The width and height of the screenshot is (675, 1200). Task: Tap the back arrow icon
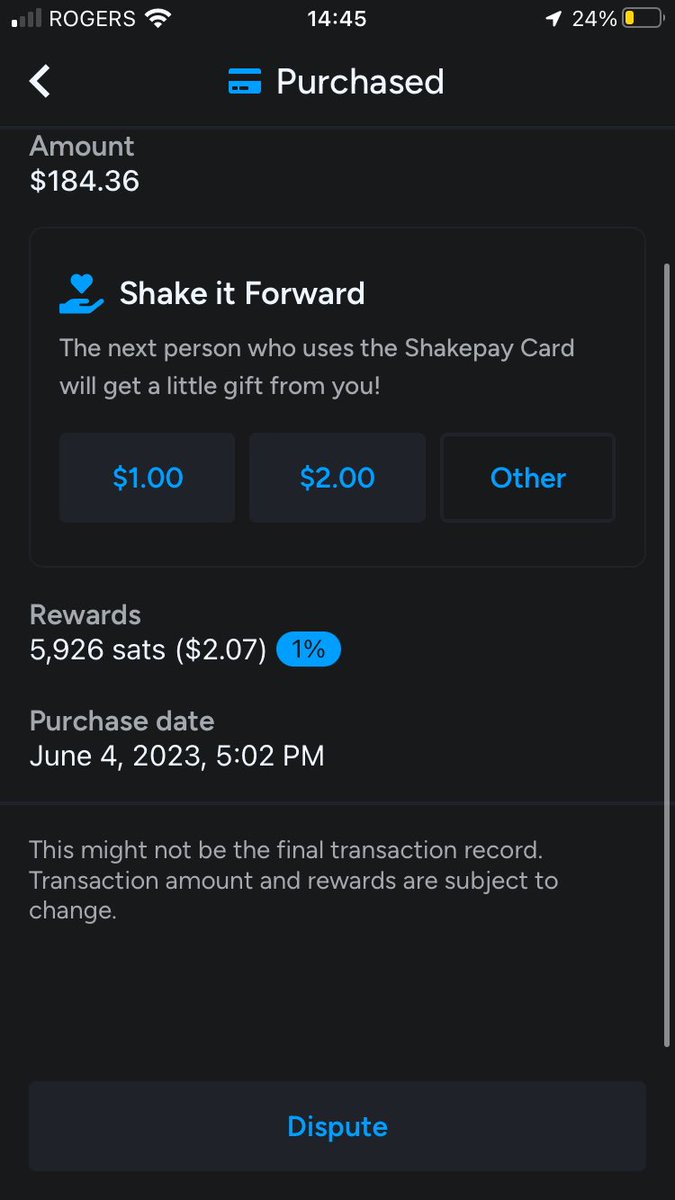(x=39, y=81)
